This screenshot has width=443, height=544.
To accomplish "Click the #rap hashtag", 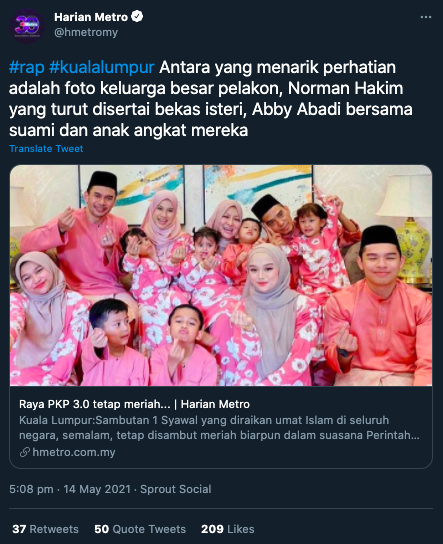I will tap(27, 67).
